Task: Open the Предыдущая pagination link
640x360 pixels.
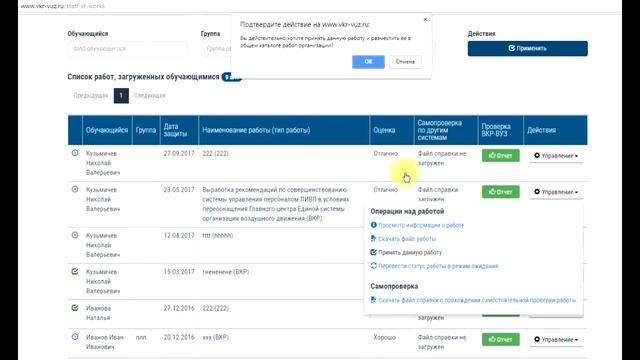Action: (91, 96)
